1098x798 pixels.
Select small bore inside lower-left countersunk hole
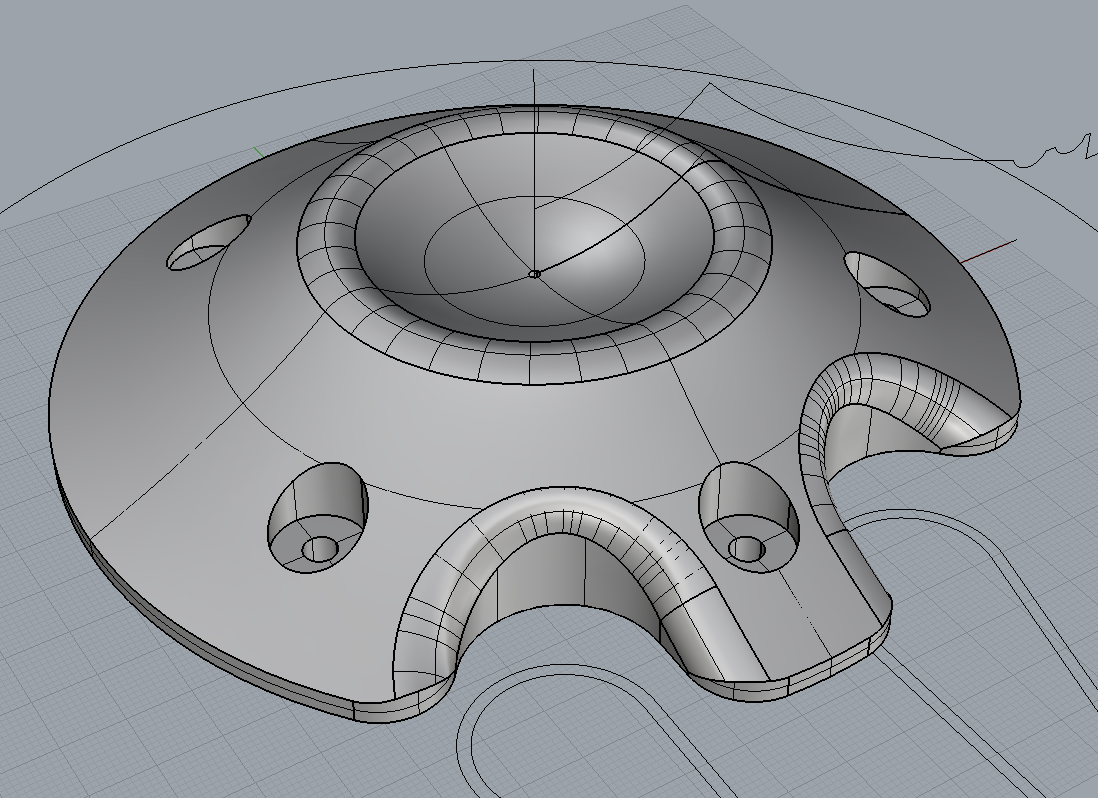click(319, 550)
